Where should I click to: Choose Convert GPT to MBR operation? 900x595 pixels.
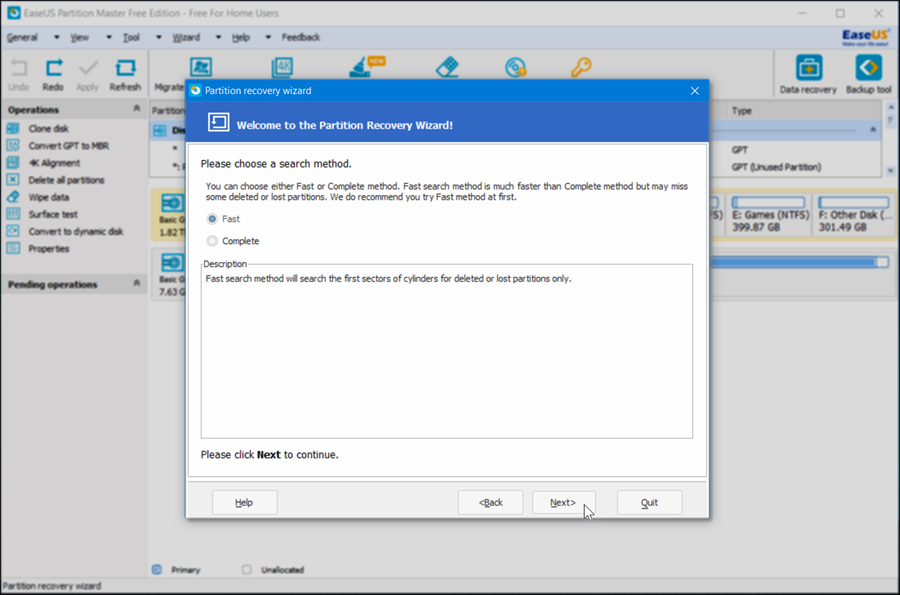tap(68, 146)
